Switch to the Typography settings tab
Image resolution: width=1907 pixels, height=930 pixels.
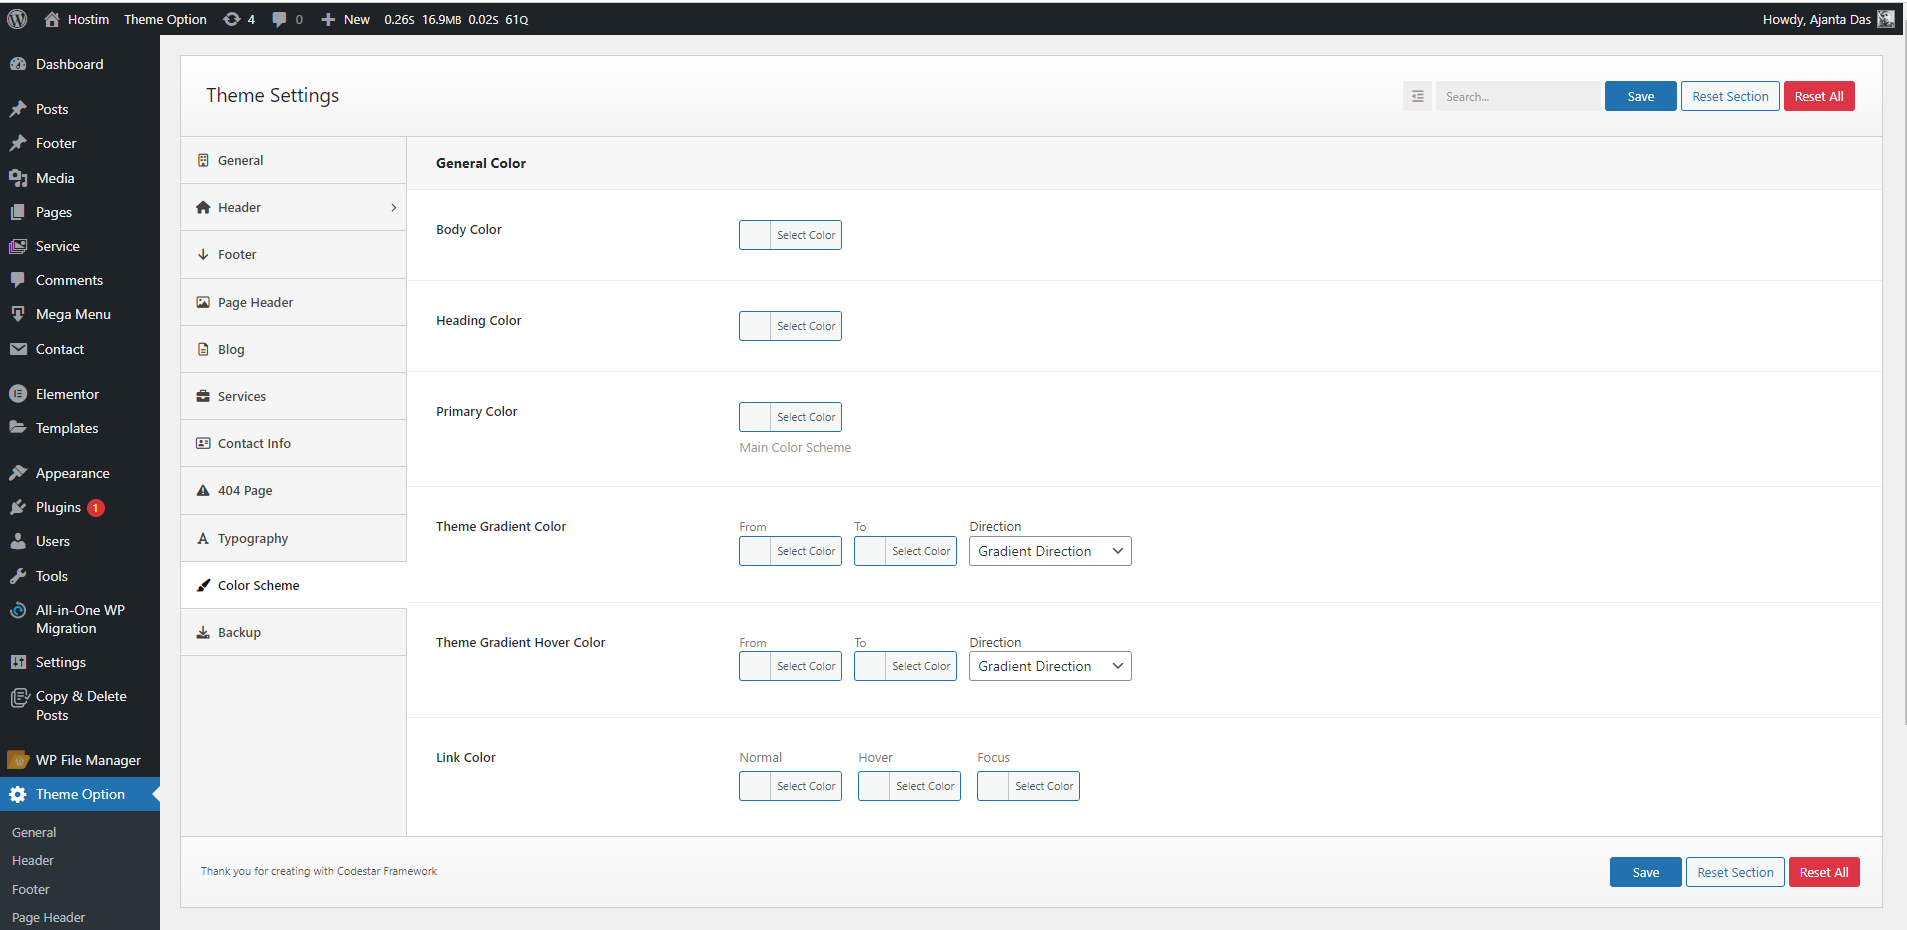[x=253, y=538]
